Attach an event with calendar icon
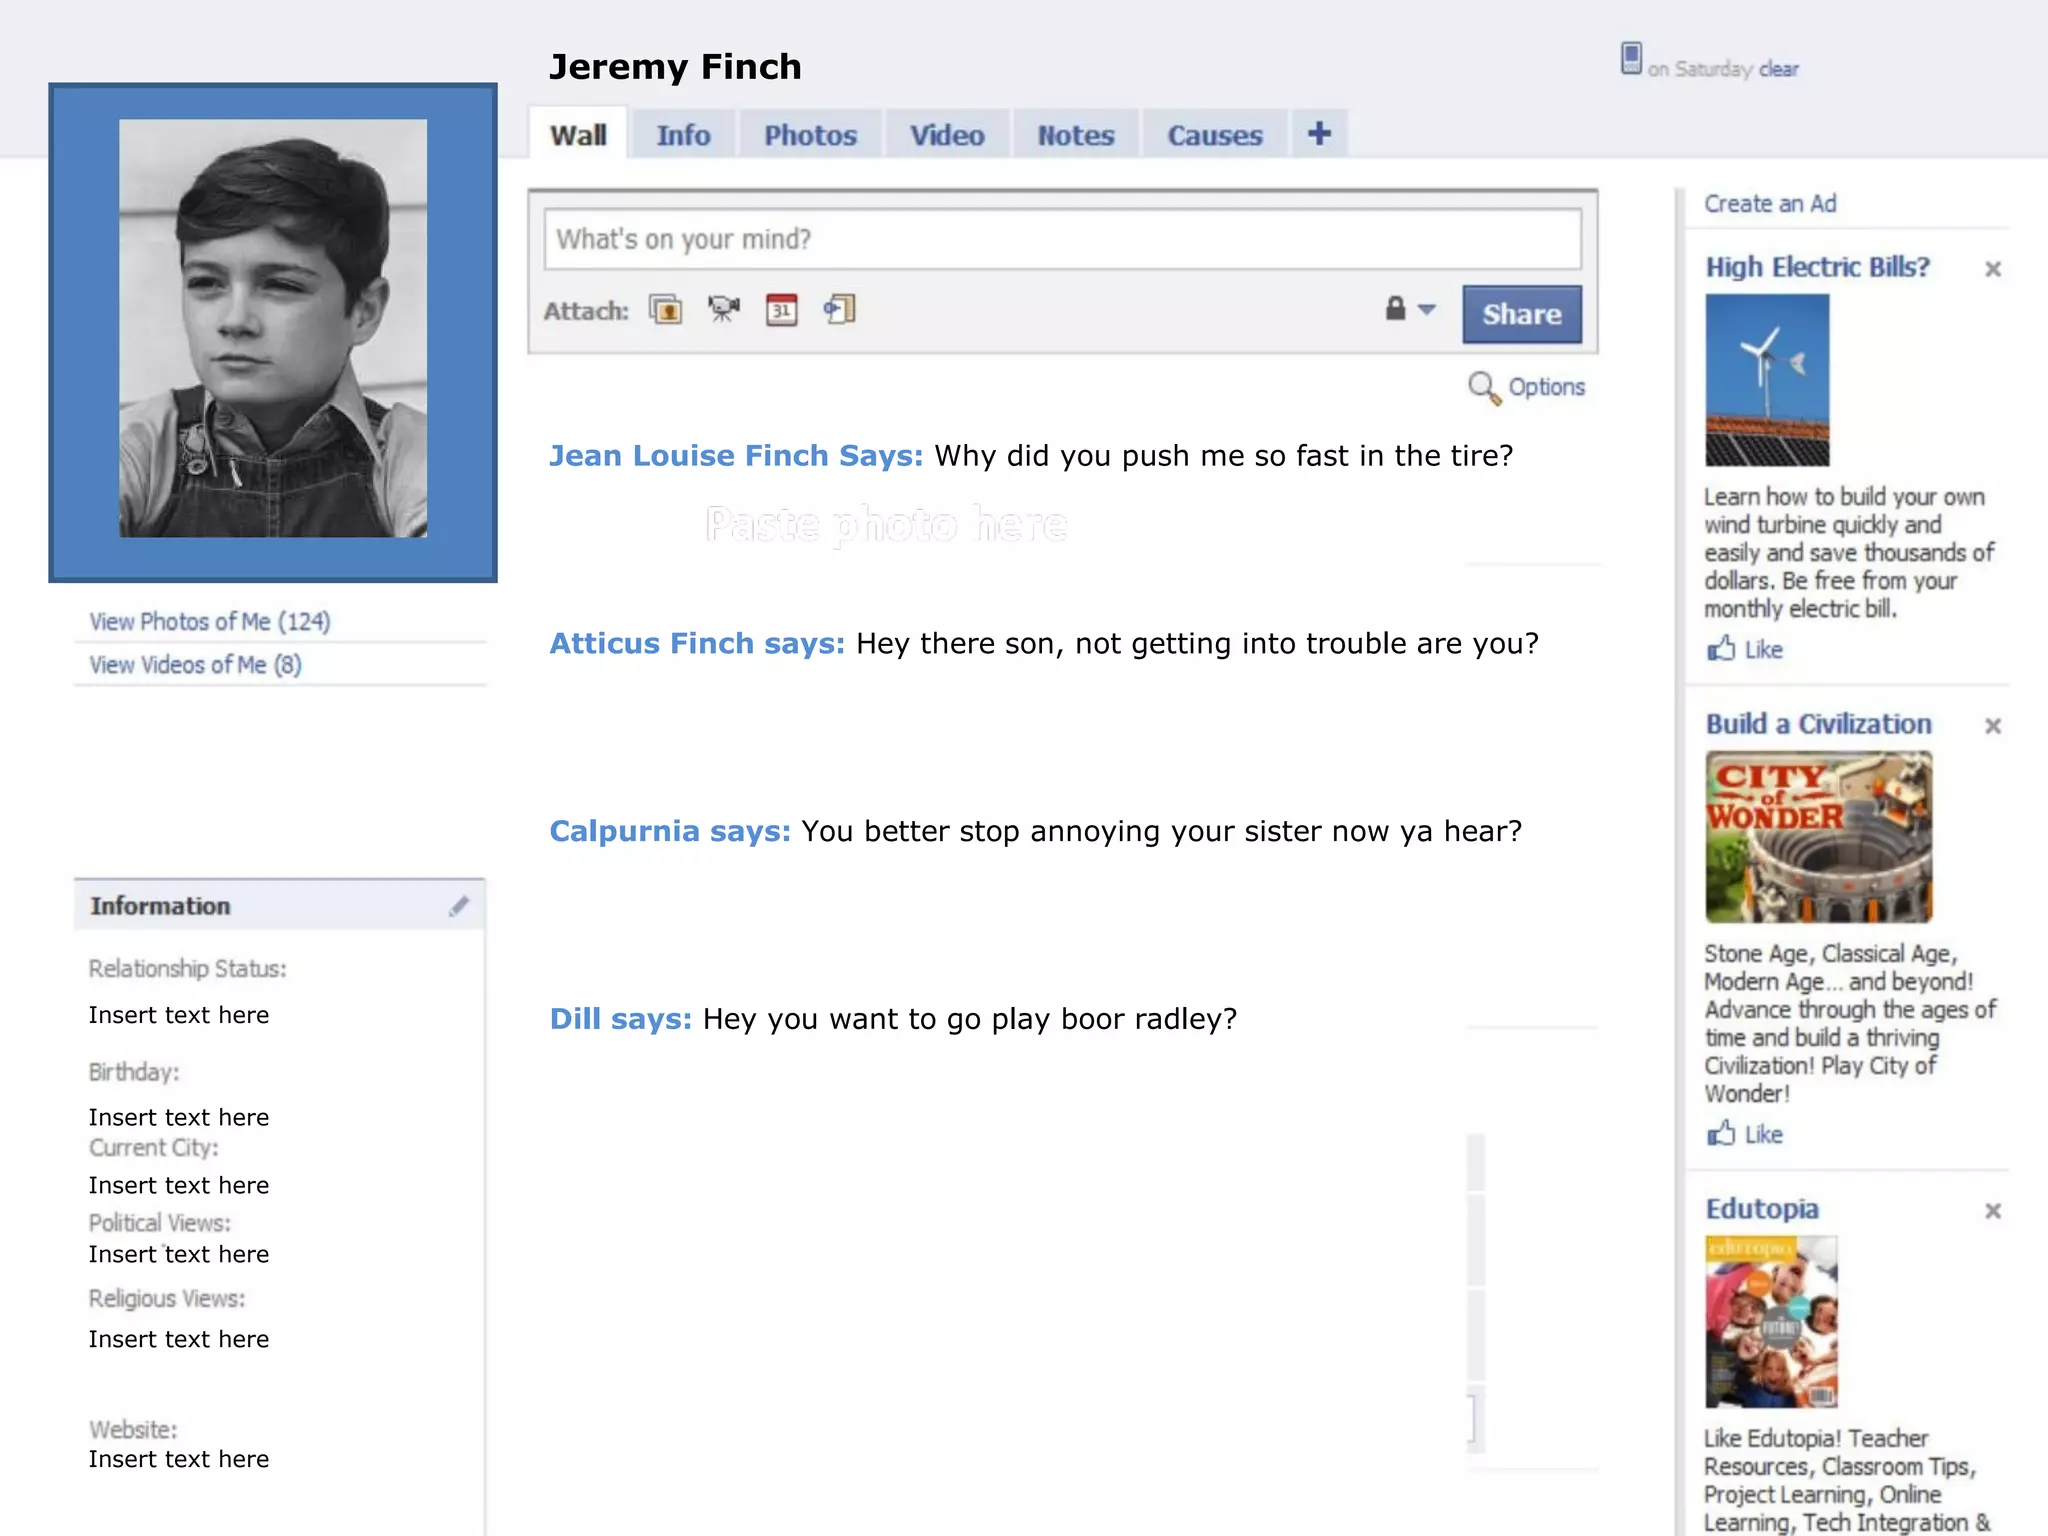 tap(781, 310)
